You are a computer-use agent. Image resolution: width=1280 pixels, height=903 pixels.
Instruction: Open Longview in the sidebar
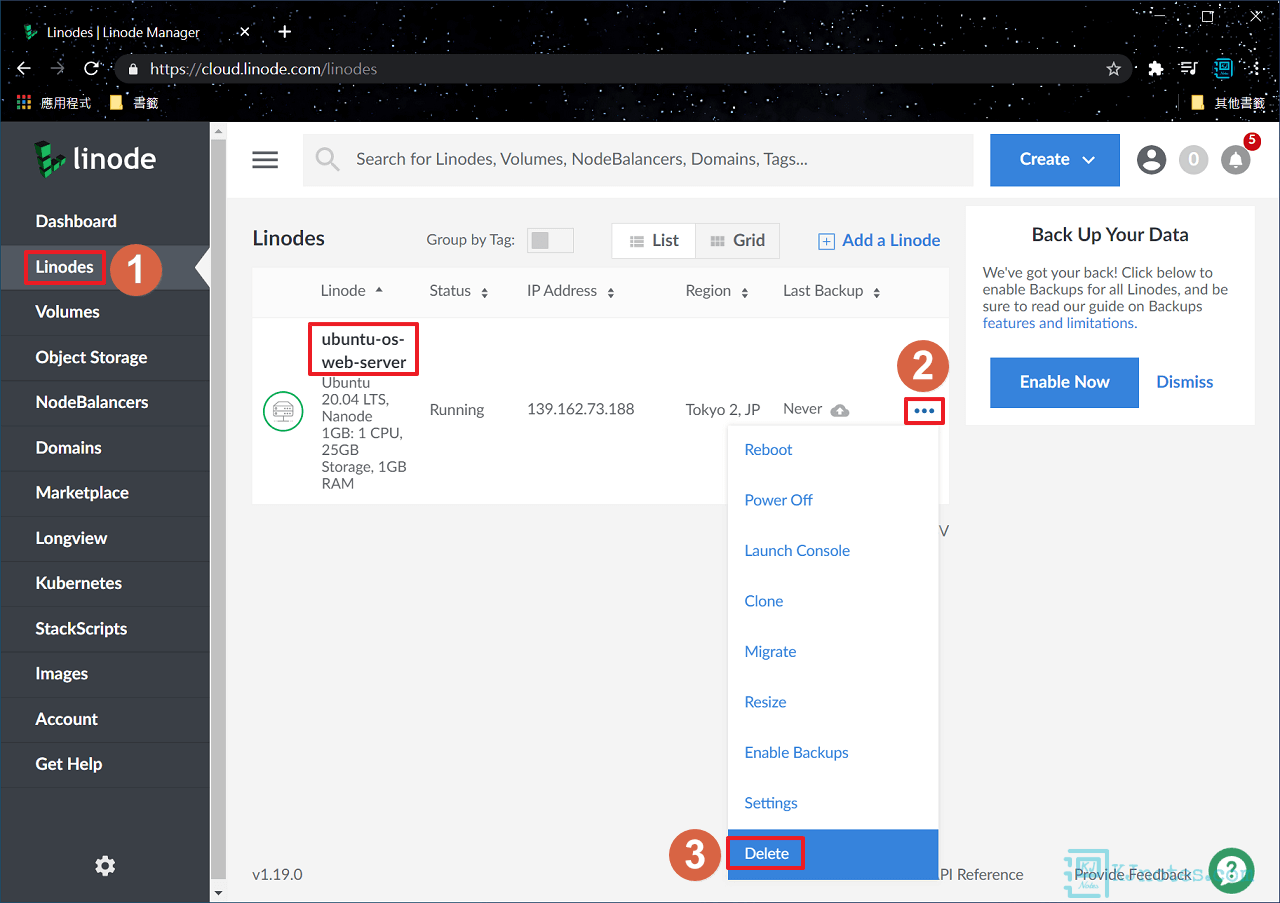(x=105, y=538)
